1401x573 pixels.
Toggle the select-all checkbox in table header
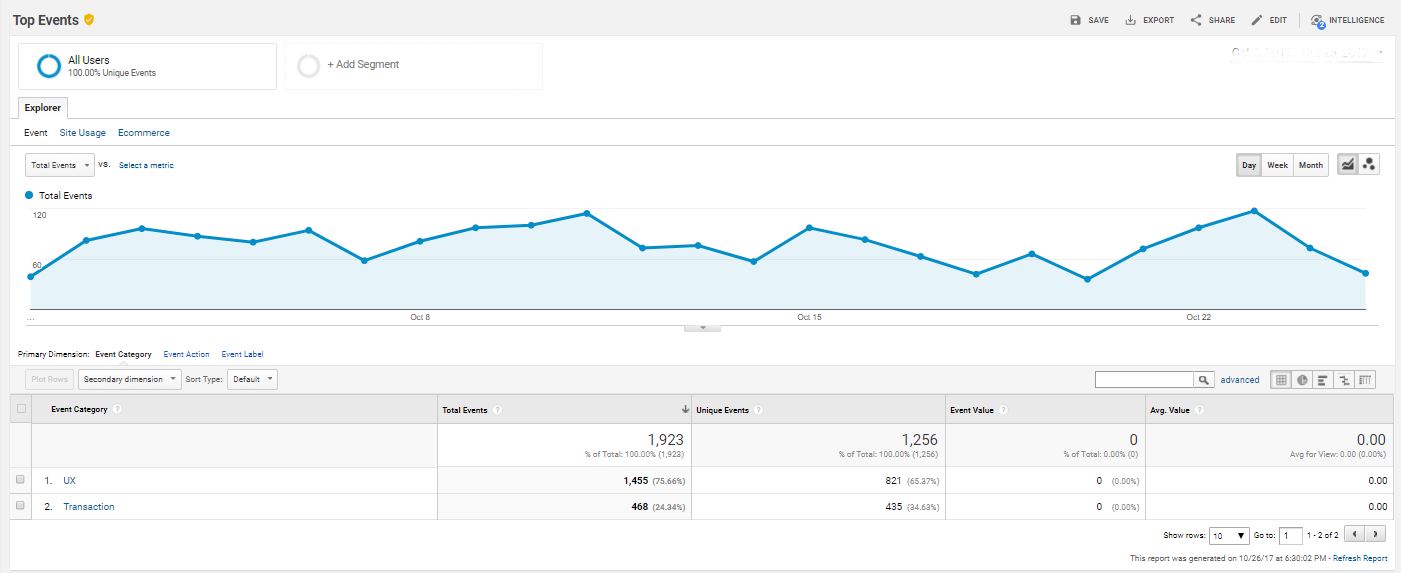pos(21,409)
